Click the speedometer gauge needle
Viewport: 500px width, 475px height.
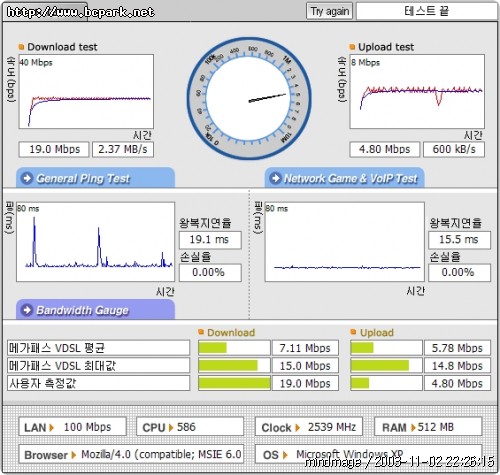[267, 98]
